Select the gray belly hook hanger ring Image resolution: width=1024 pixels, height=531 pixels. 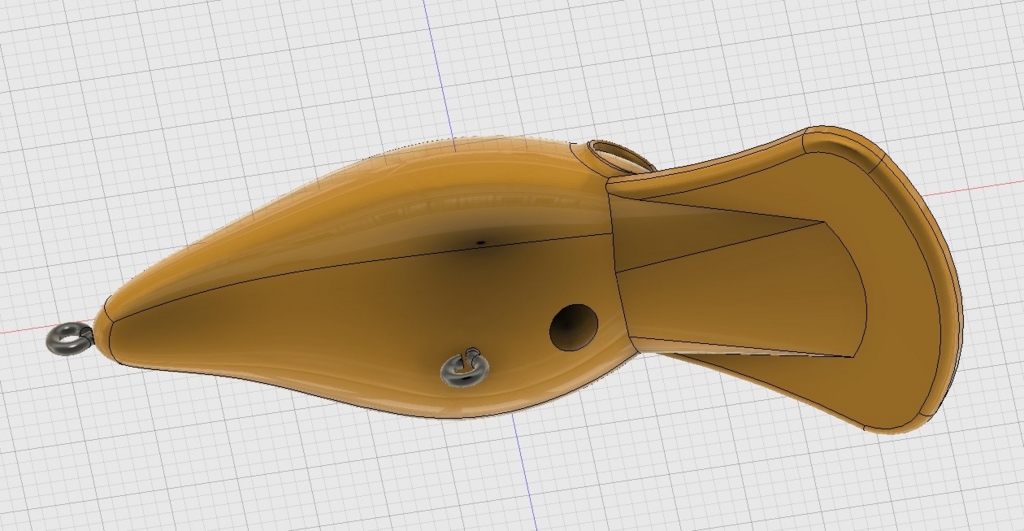[464, 367]
